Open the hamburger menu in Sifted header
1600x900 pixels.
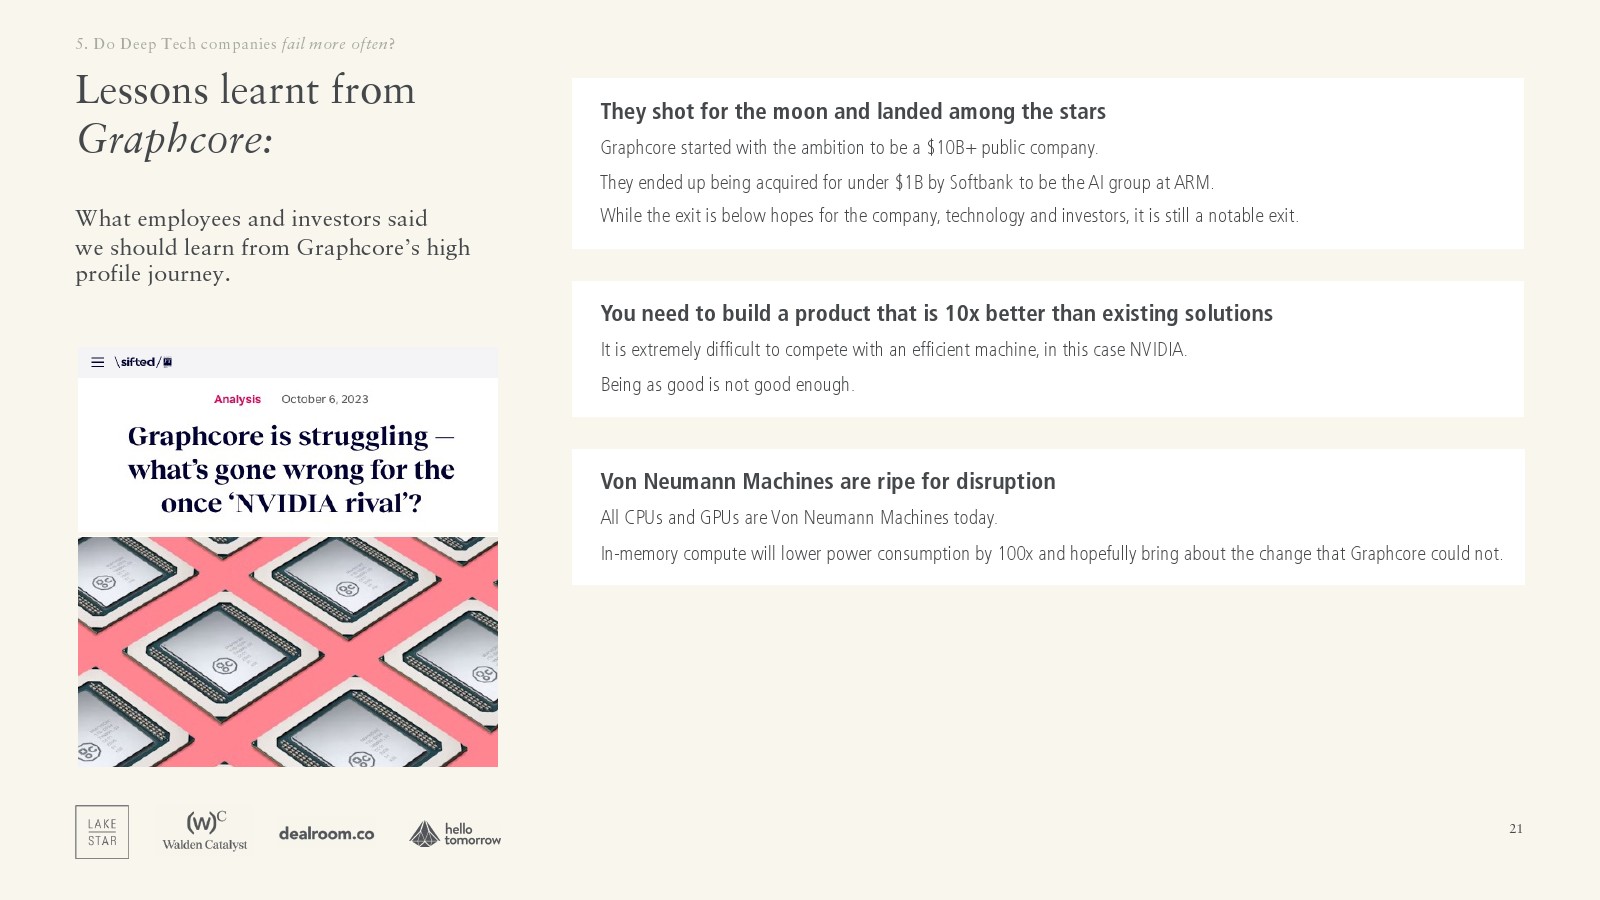(97, 362)
